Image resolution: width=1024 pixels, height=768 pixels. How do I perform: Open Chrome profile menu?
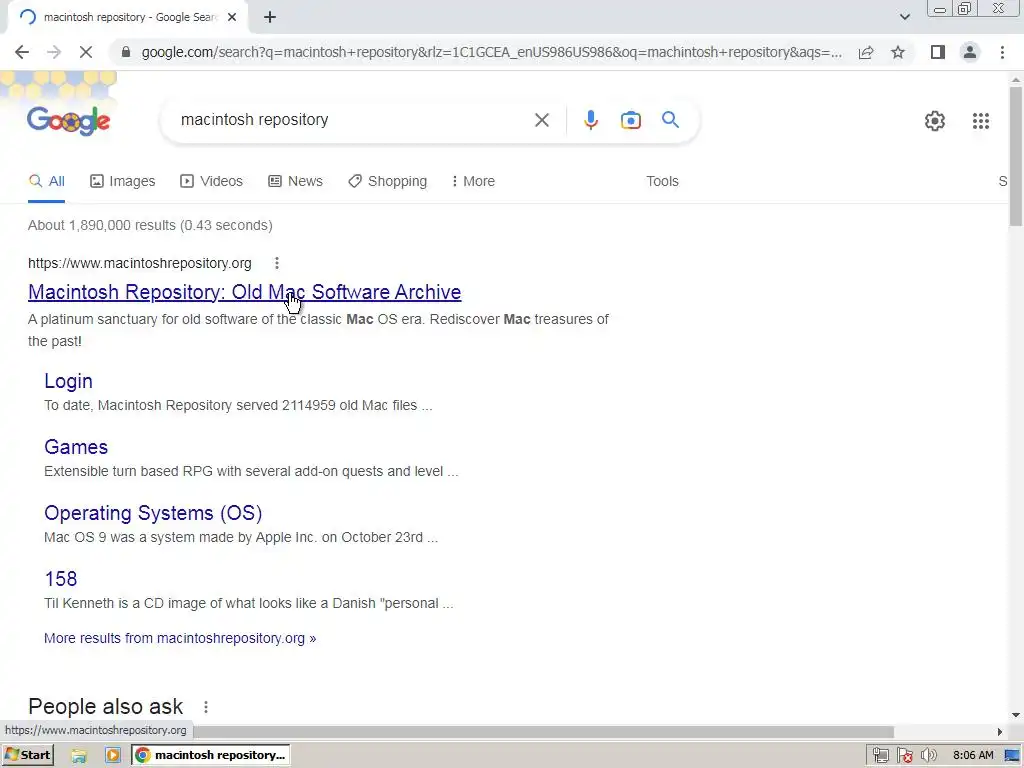pyautogui.click(x=970, y=52)
